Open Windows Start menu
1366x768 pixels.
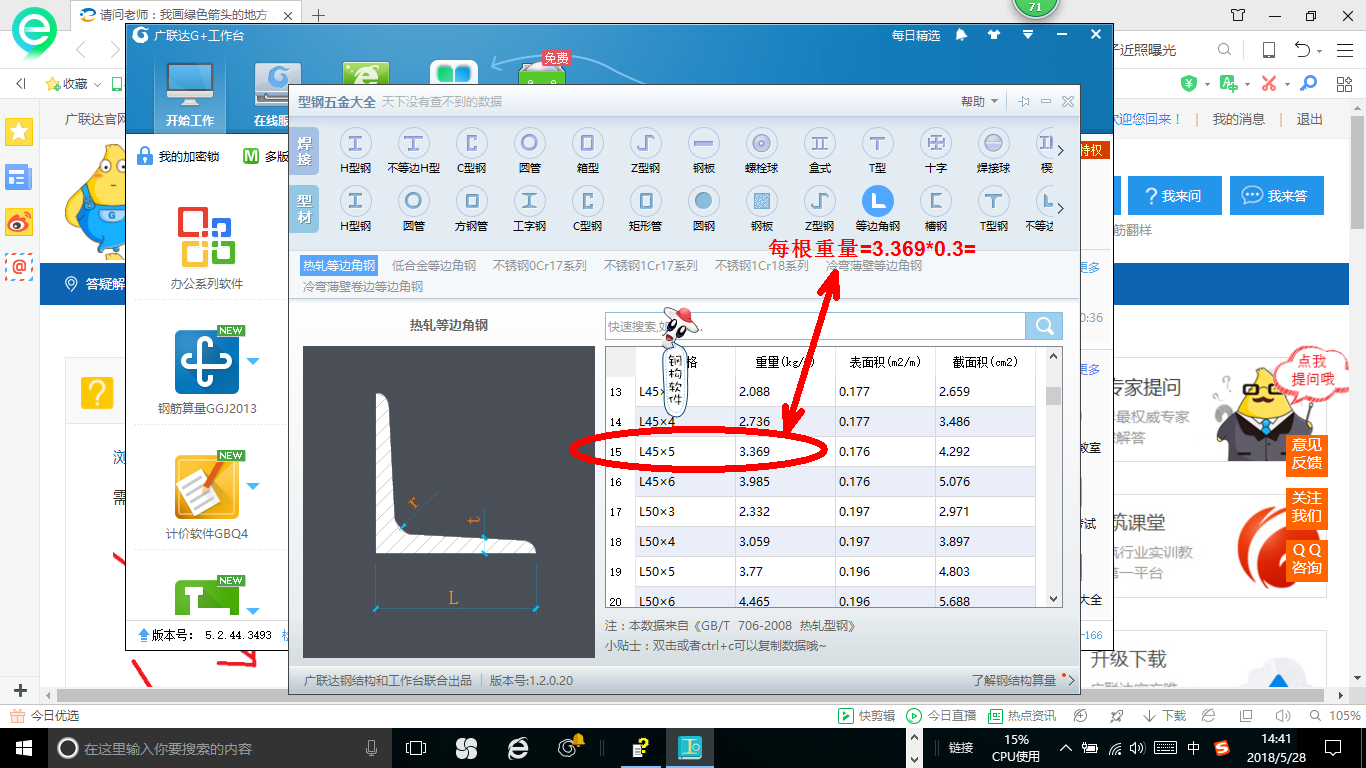pyautogui.click(x=22, y=748)
